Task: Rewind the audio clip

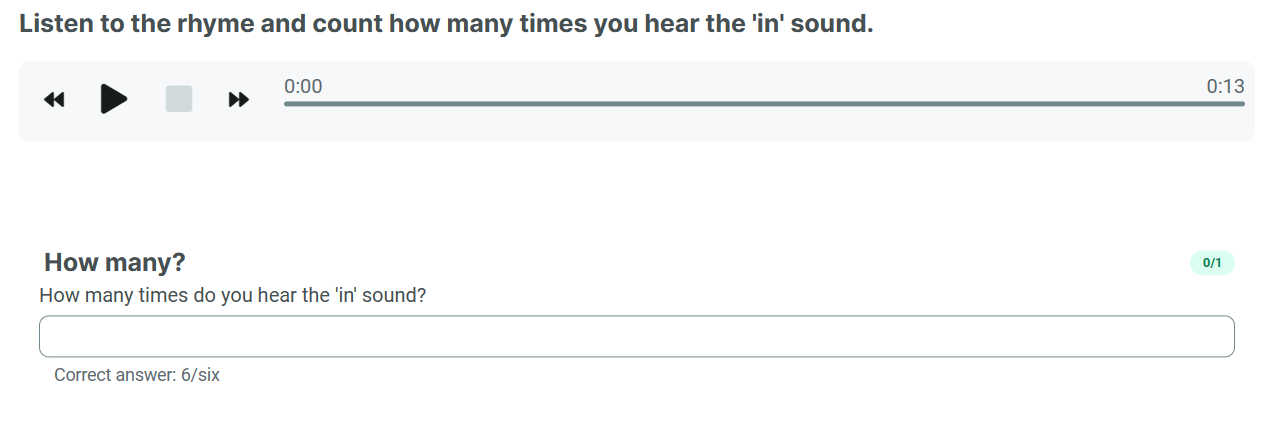Action: coord(55,99)
